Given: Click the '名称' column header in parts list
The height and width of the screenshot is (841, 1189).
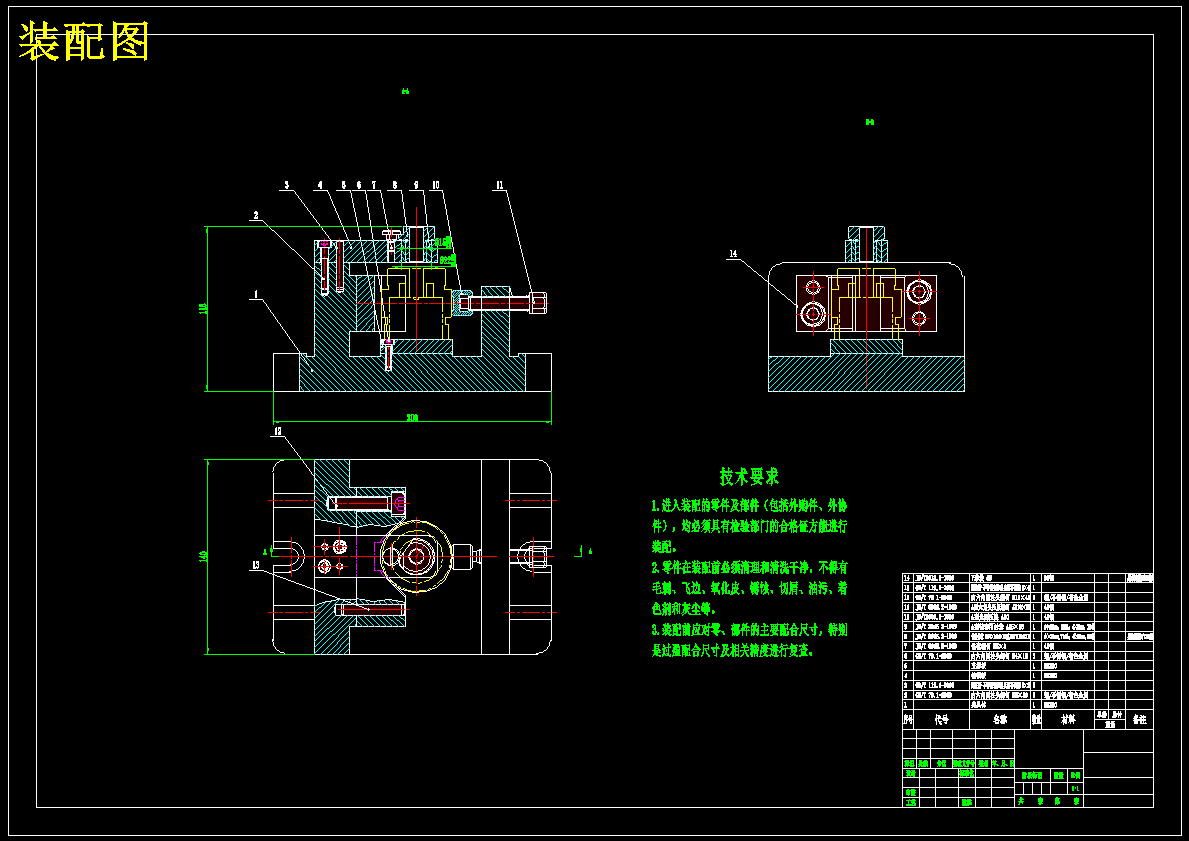Looking at the screenshot, I should click(1001, 720).
